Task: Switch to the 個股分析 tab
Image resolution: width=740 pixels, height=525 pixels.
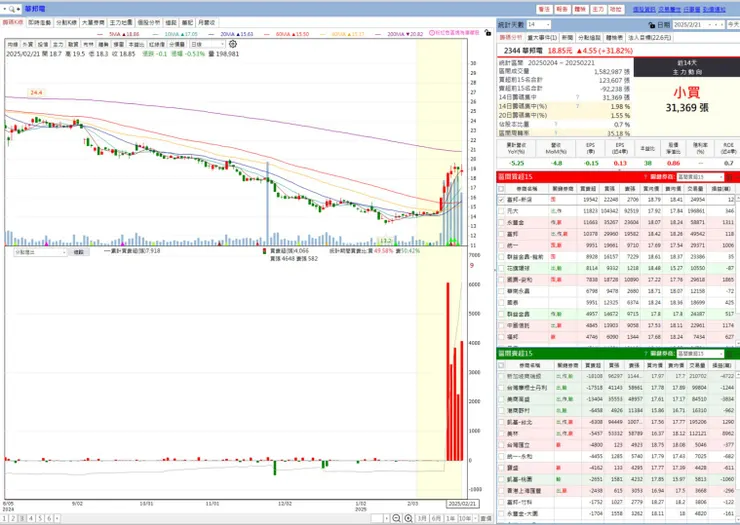Action: (x=149, y=23)
